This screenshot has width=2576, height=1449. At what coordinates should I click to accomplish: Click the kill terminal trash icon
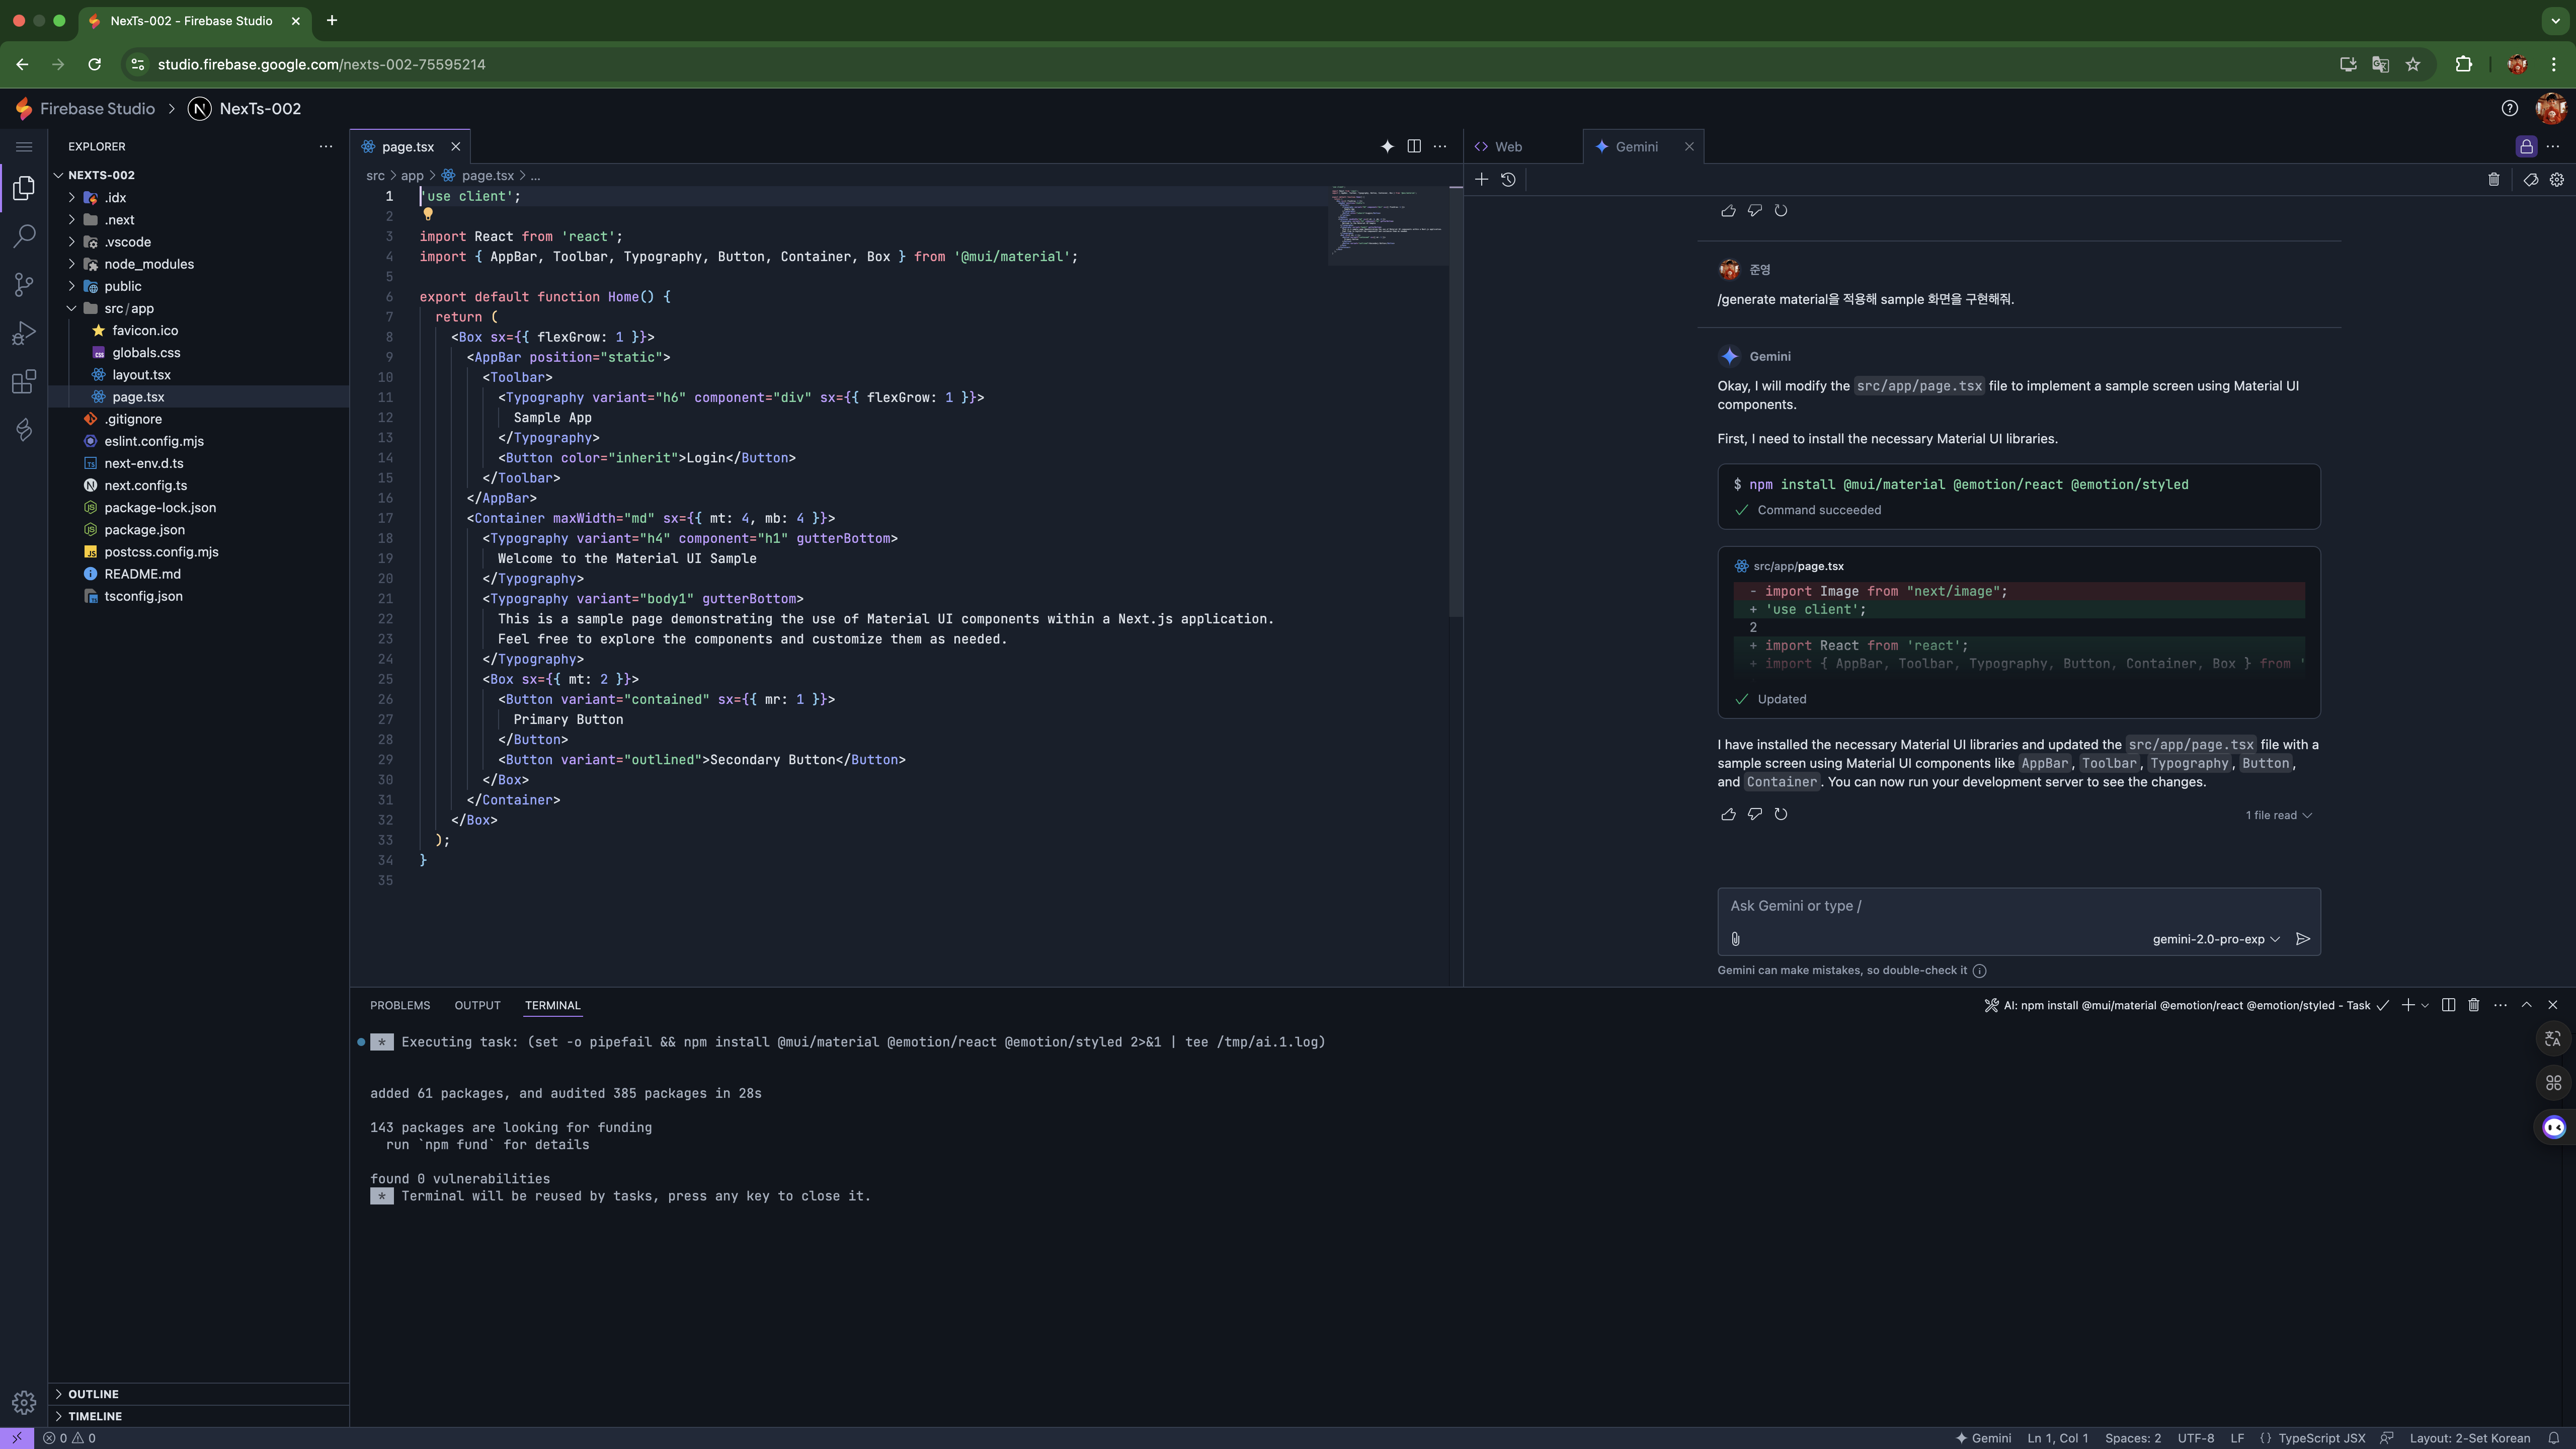[2474, 1005]
